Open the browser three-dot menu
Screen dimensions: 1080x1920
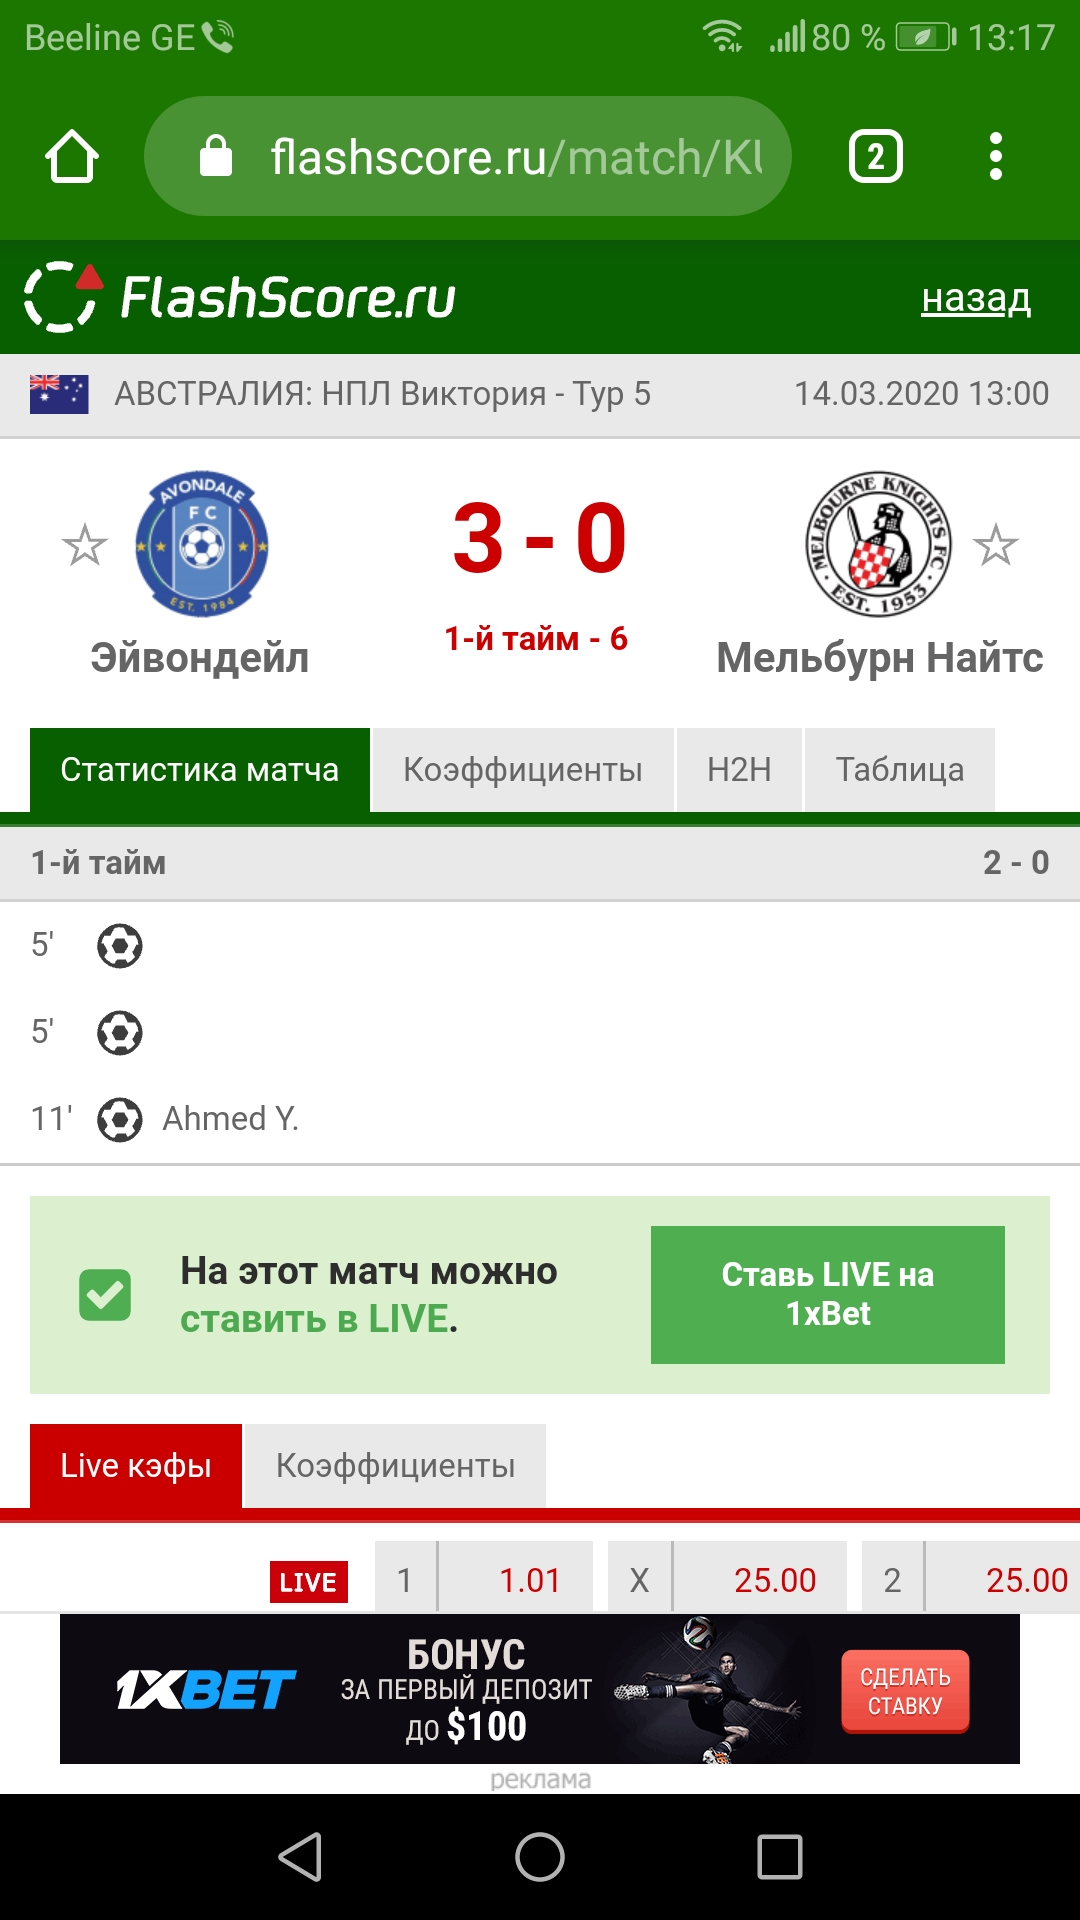click(x=995, y=157)
